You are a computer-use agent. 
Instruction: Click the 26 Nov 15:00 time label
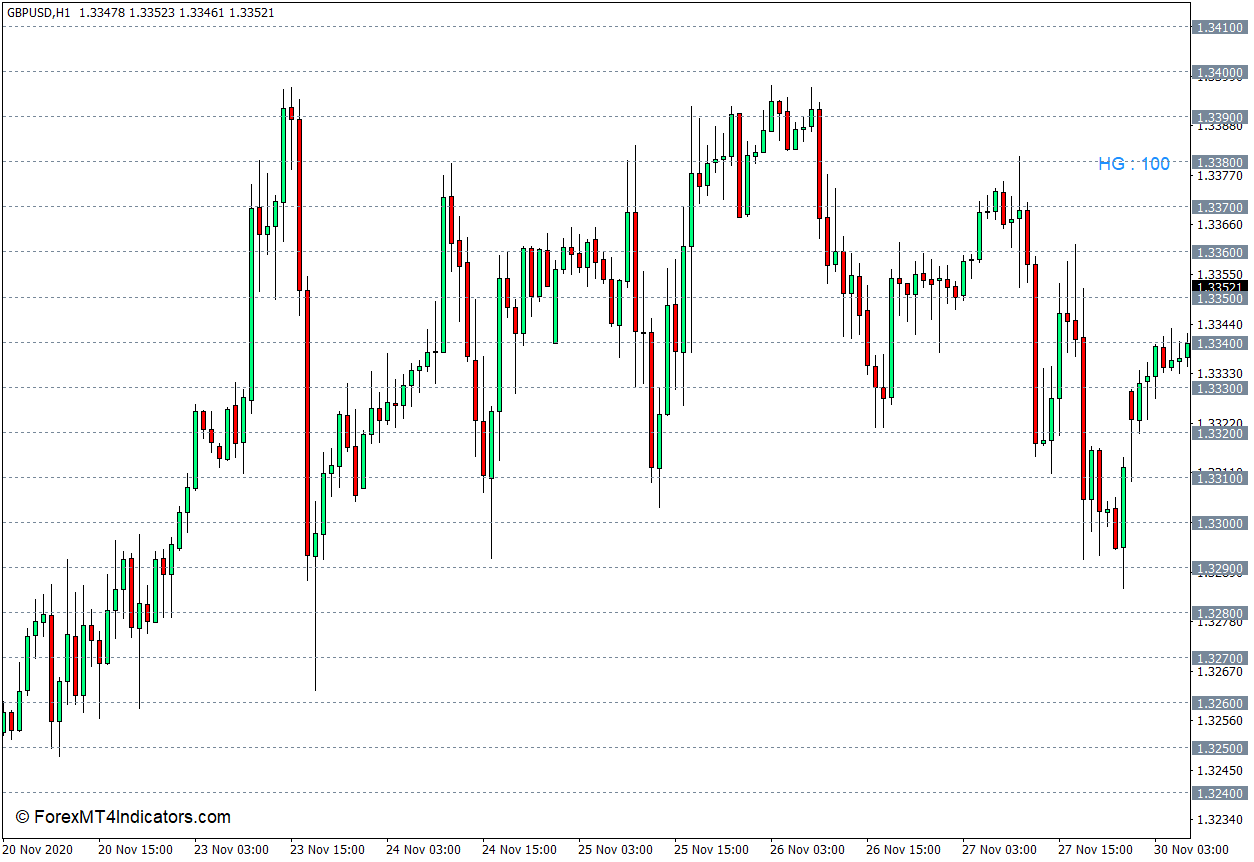(x=903, y=849)
